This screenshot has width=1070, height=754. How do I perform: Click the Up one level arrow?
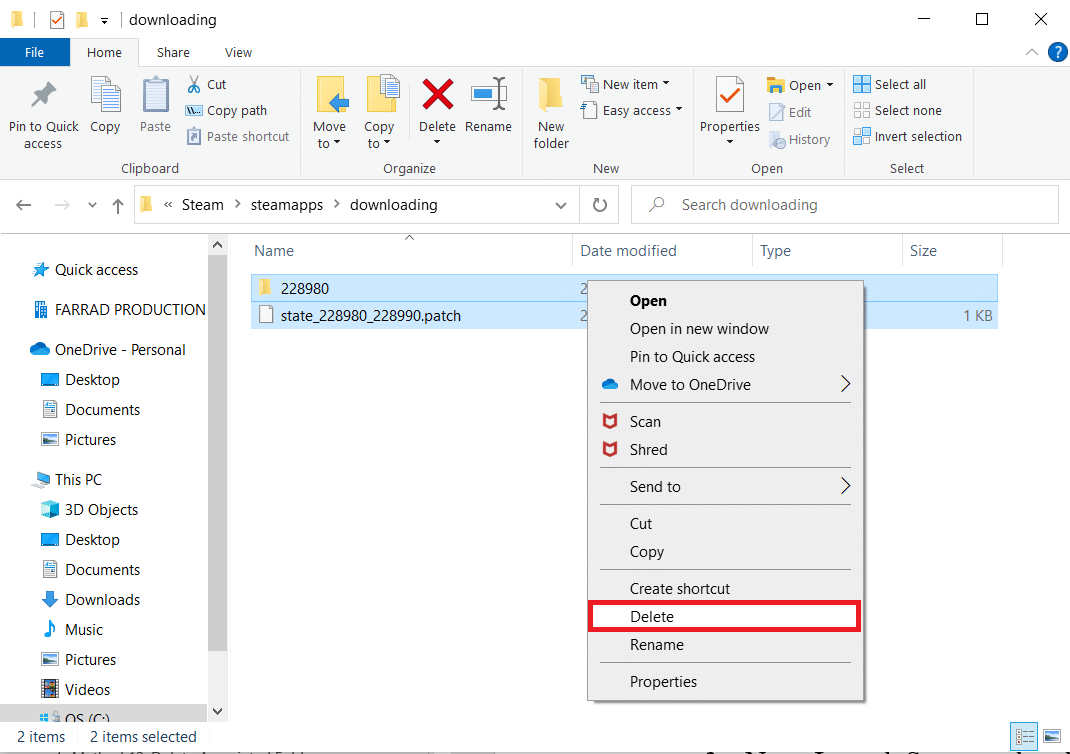(x=117, y=205)
